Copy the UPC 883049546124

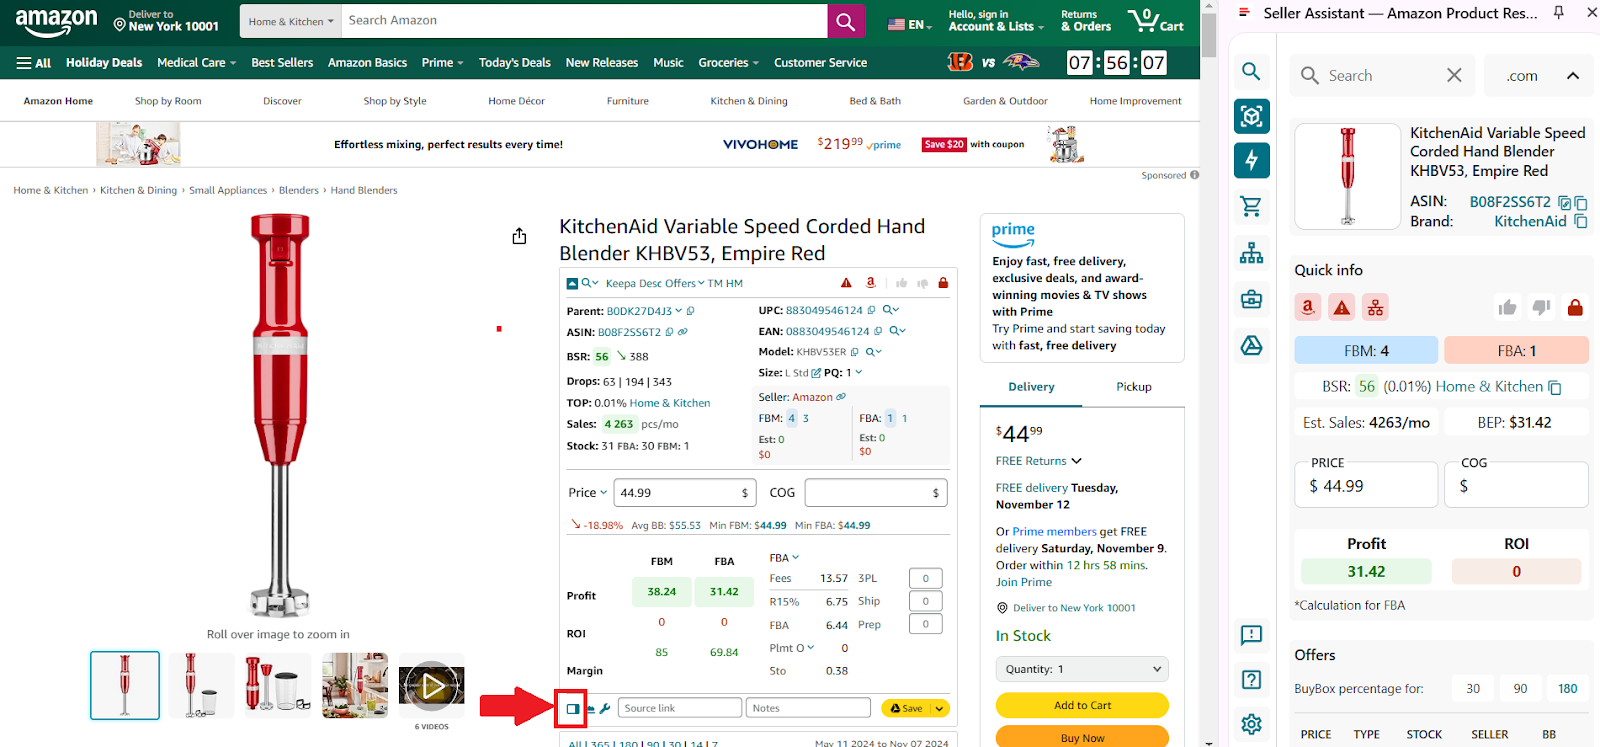pyautogui.click(x=872, y=310)
